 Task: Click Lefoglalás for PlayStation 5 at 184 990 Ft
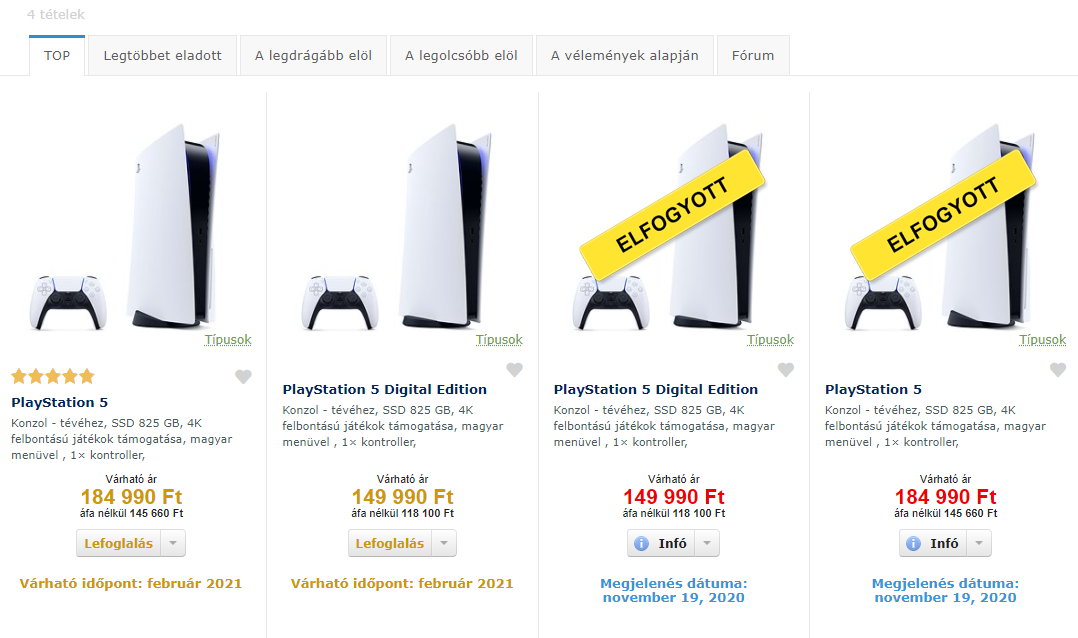coord(119,544)
